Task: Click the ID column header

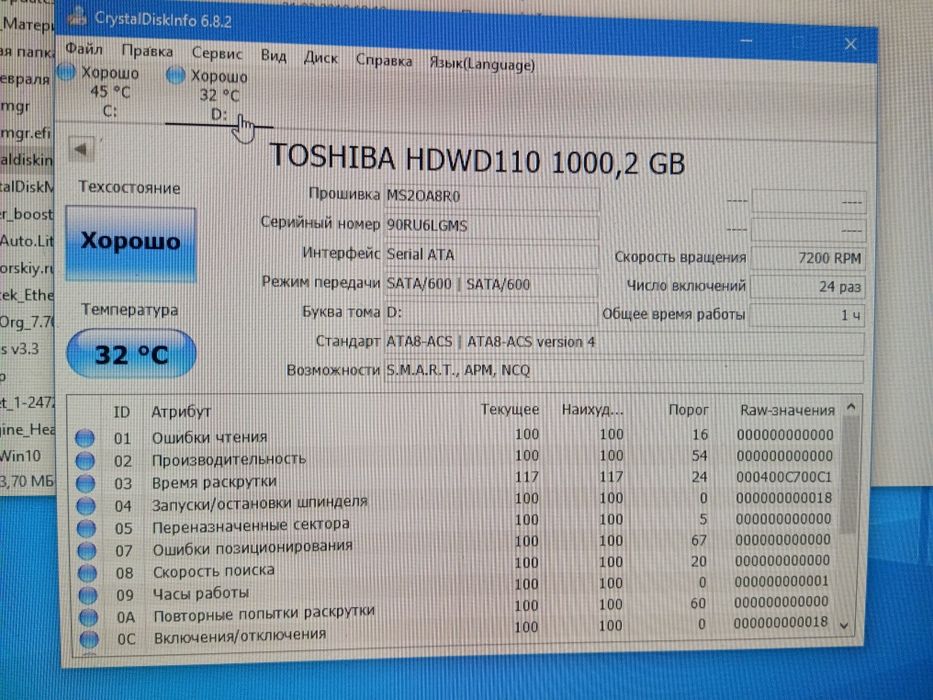Action: pyautogui.click(x=121, y=412)
